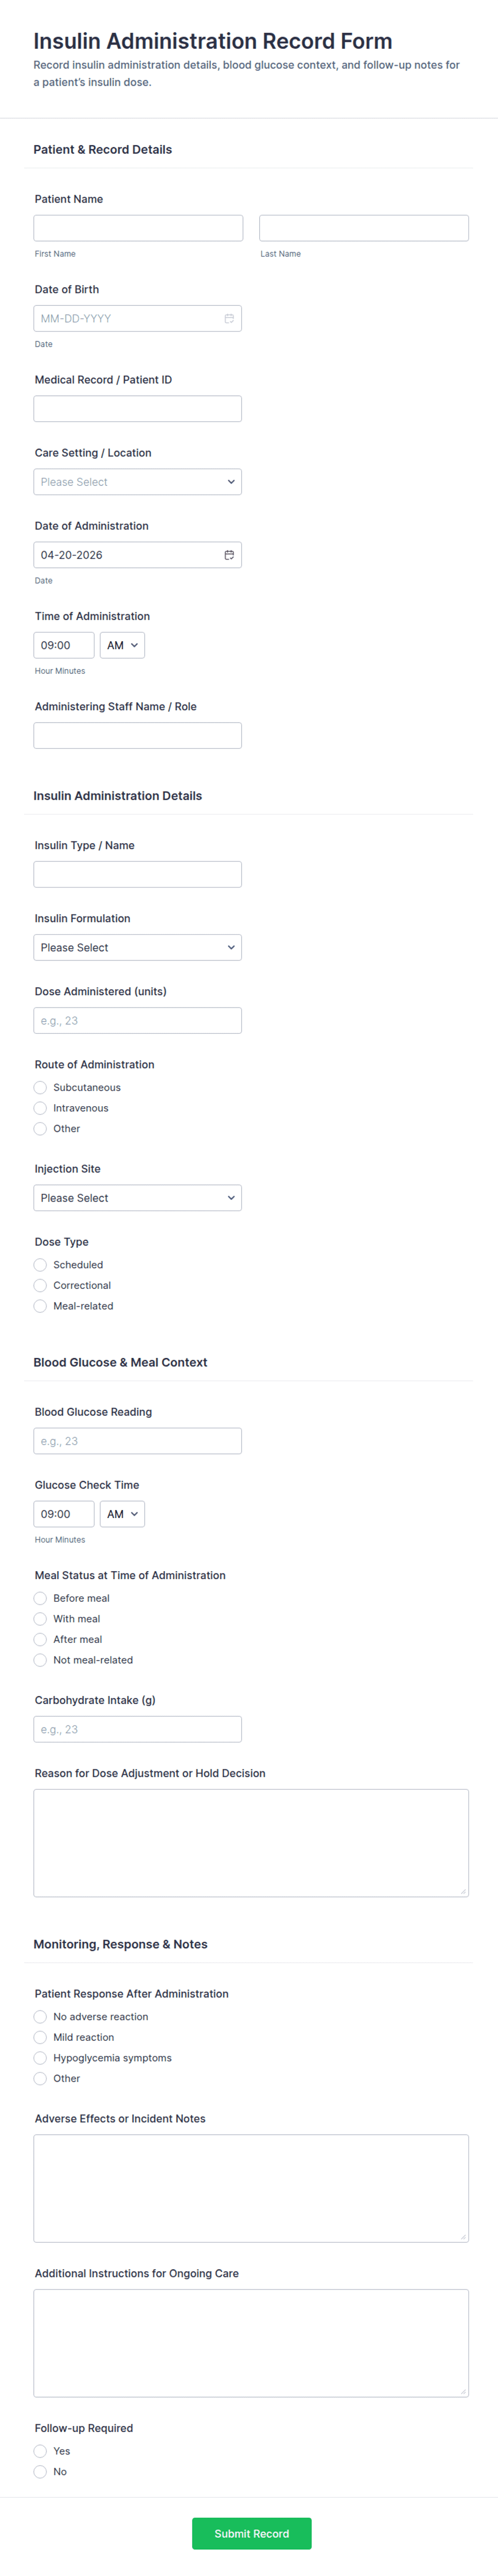498x2576 pixels.
Task: Open the Date of Administration calendar icon
Action: coord(229,555)
